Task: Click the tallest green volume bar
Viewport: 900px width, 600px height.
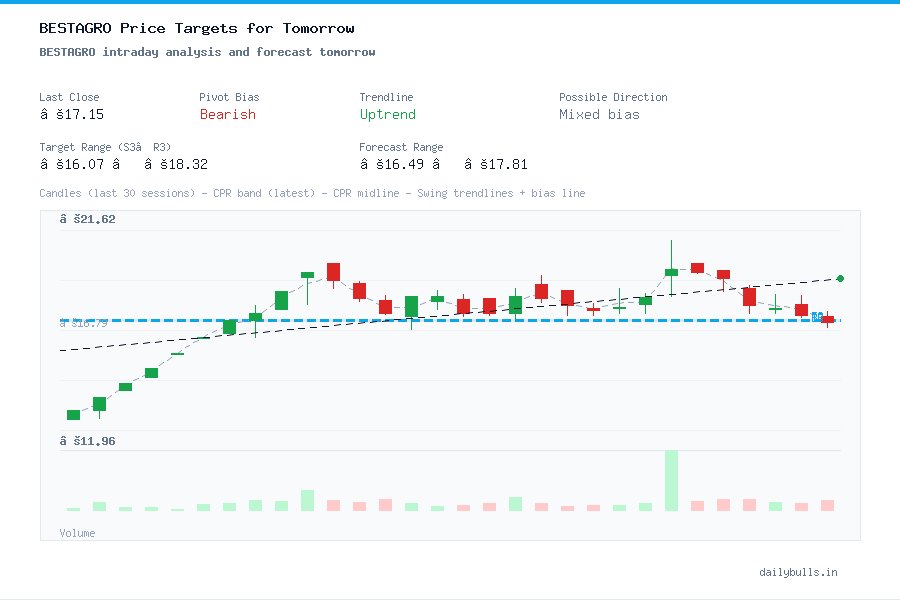Action: click(x=671, y=481)
